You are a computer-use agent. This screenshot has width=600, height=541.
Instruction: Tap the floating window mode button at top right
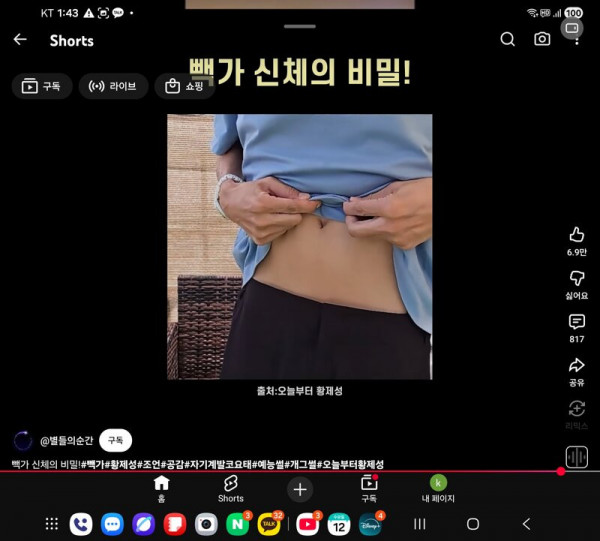coord(572,29)
